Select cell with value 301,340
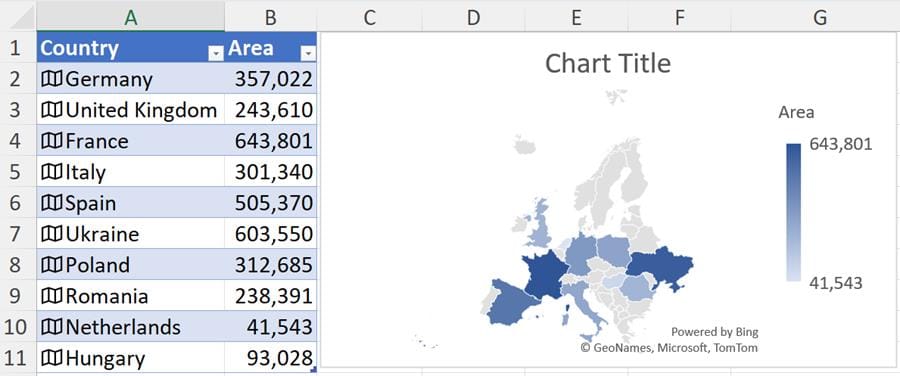 [x=270, y=172]
